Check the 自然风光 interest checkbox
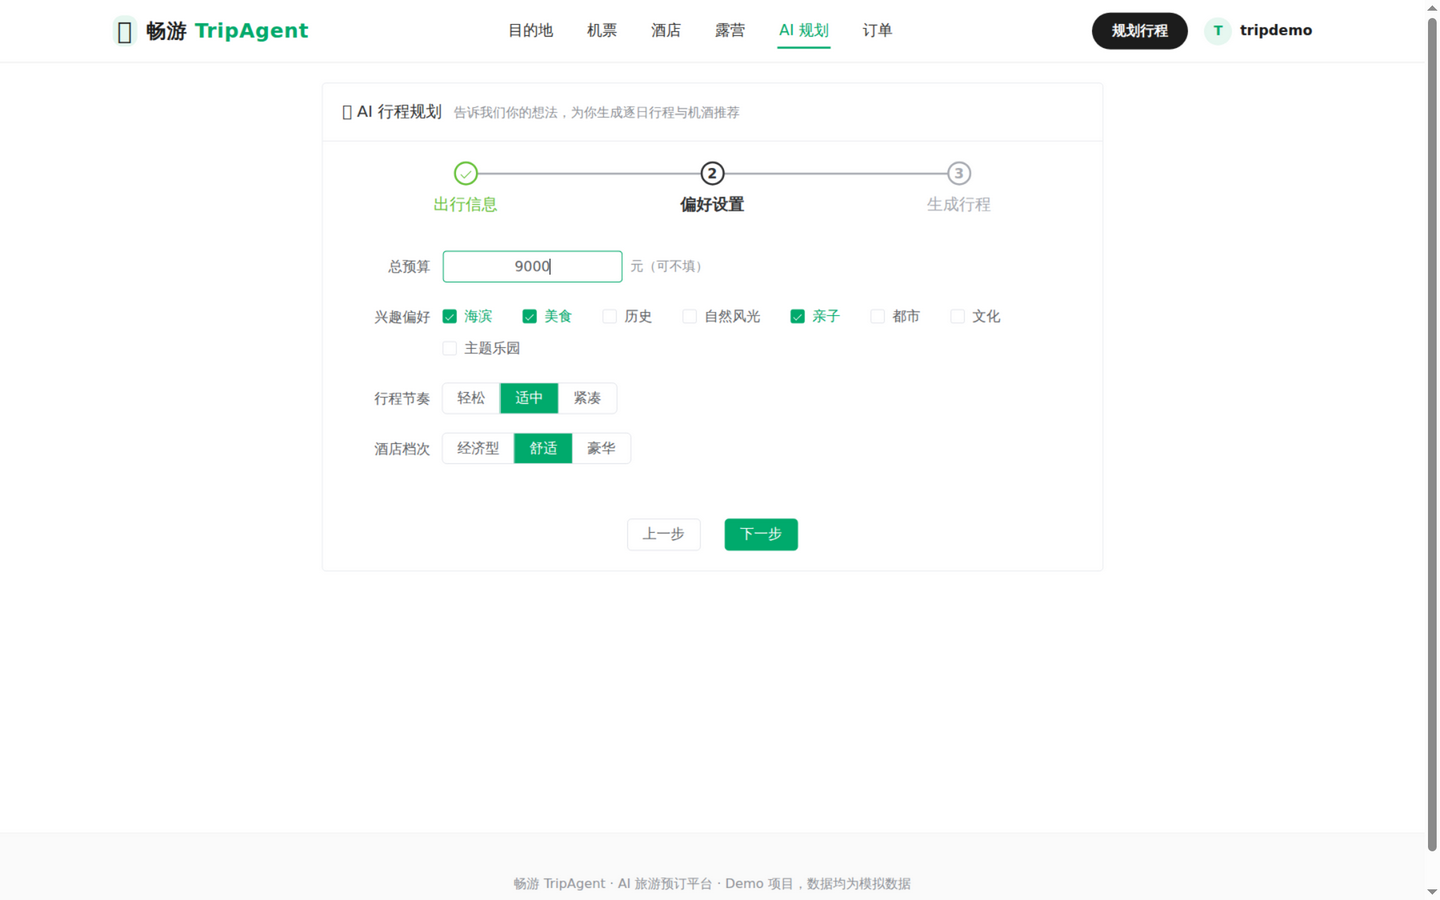Viewport: 1440px width, 900px height. click(690, 316)
